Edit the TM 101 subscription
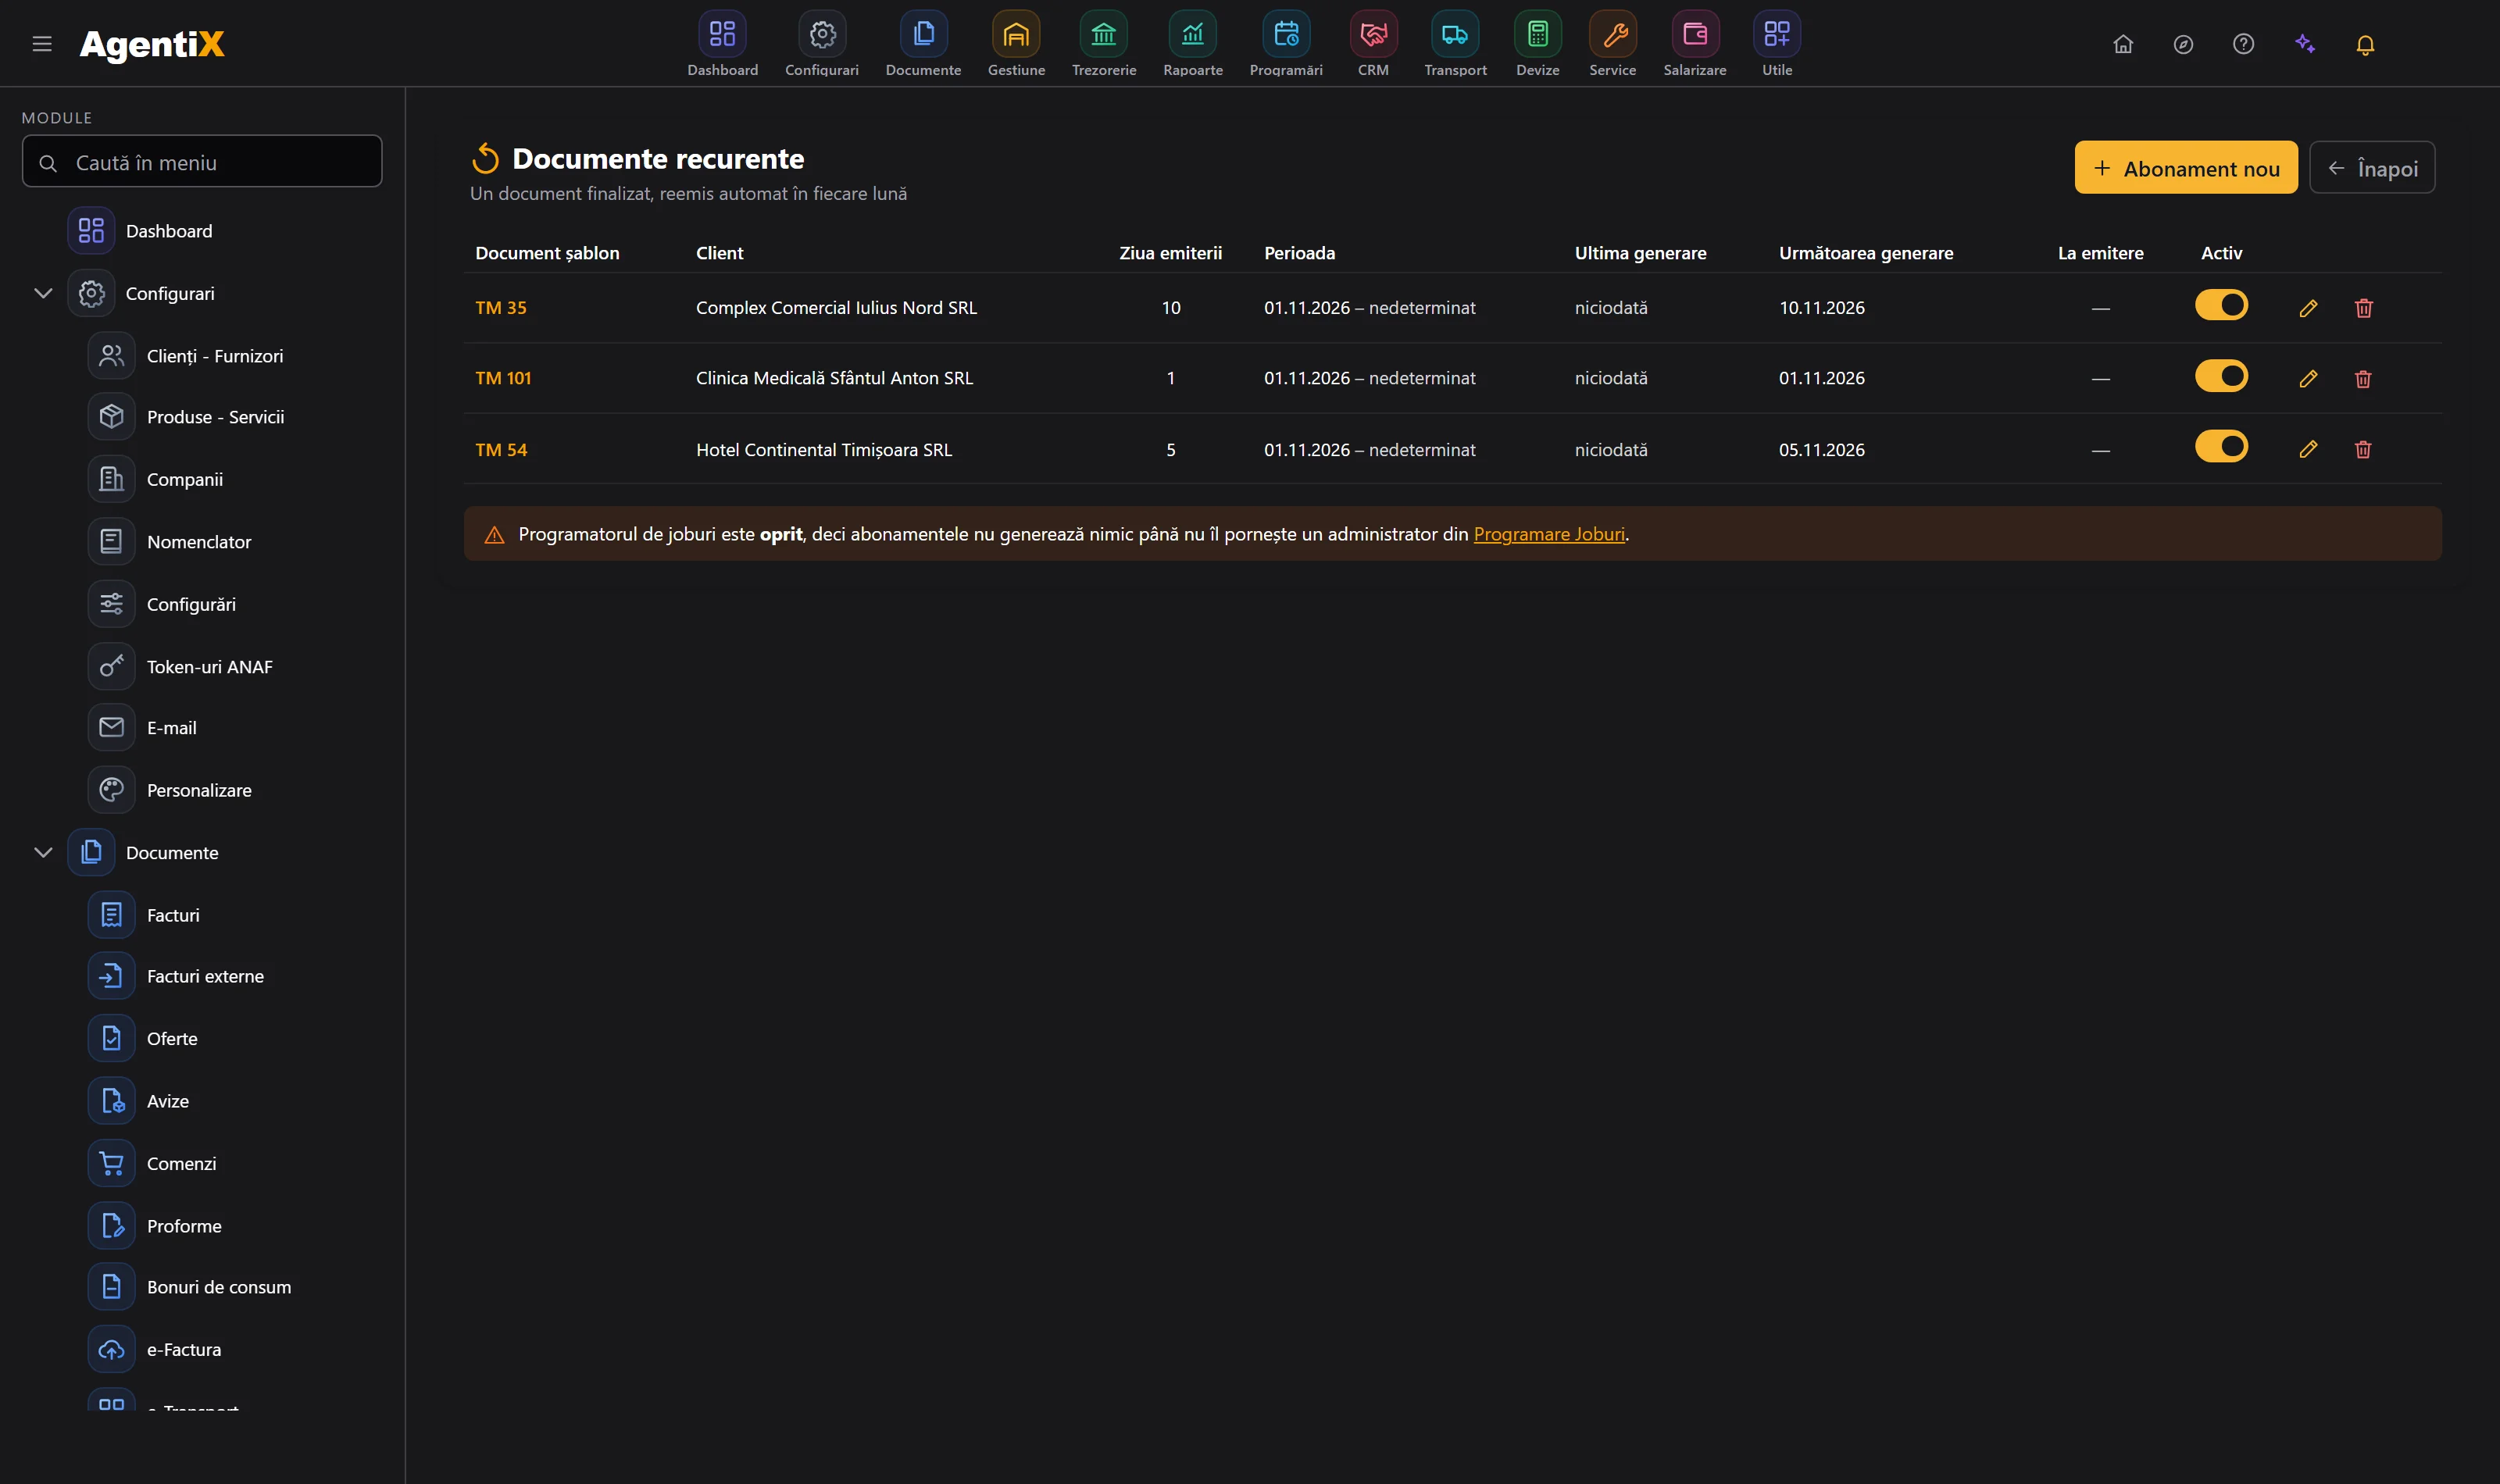Screen dimensions: 2500x1484 2308,379
